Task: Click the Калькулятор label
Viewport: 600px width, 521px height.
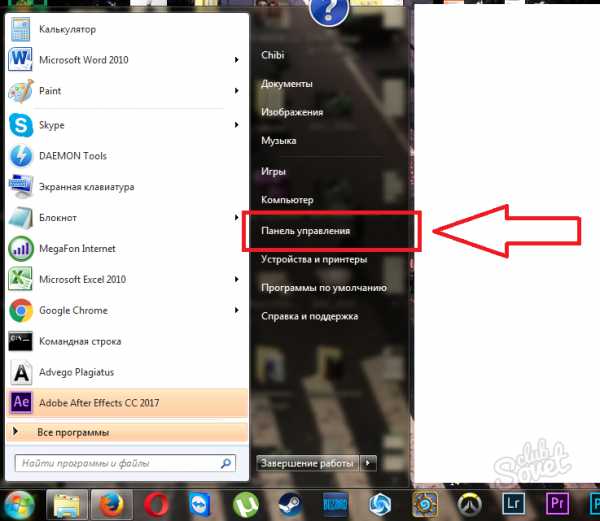Action: (67, 29)
